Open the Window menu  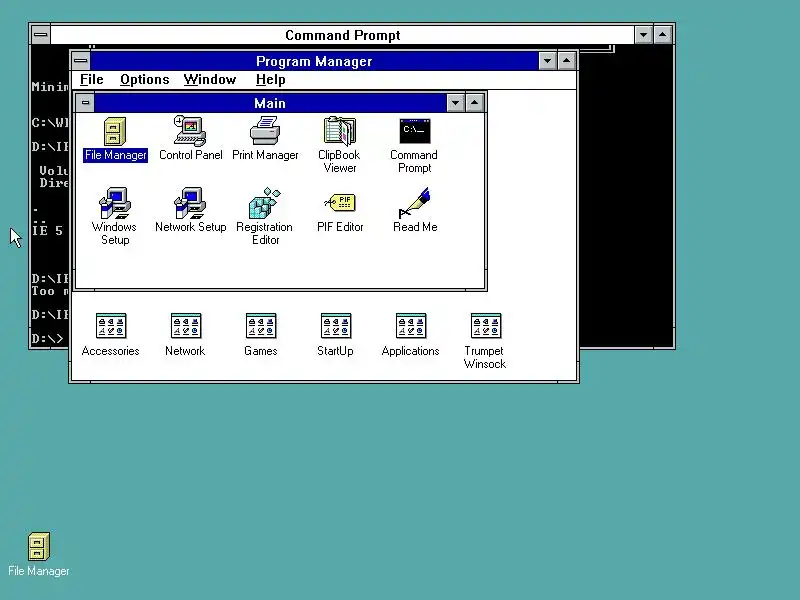pos(210,80)
